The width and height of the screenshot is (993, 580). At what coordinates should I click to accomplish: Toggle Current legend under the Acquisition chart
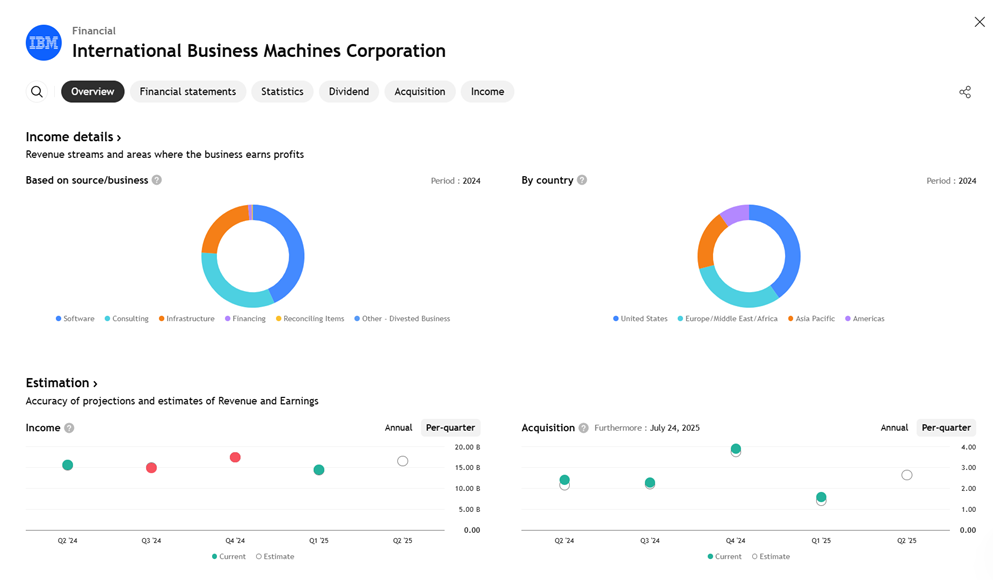coord(724,557)
